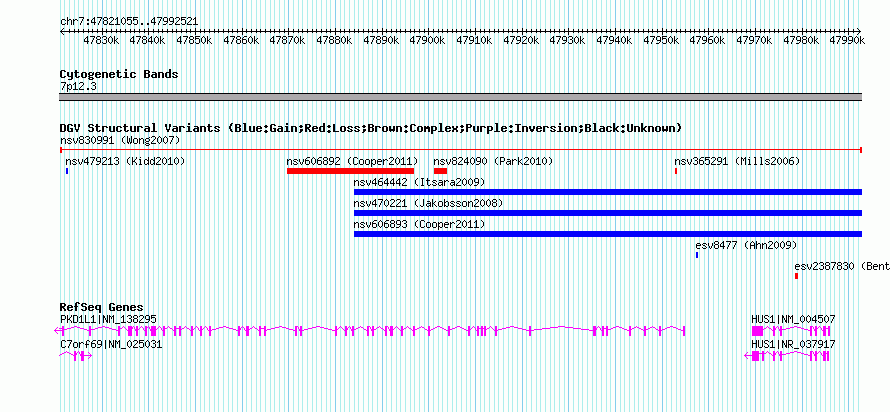
Task: Select the HUS1 NM_004507 gene glyph
Action: tap(791, 330)
